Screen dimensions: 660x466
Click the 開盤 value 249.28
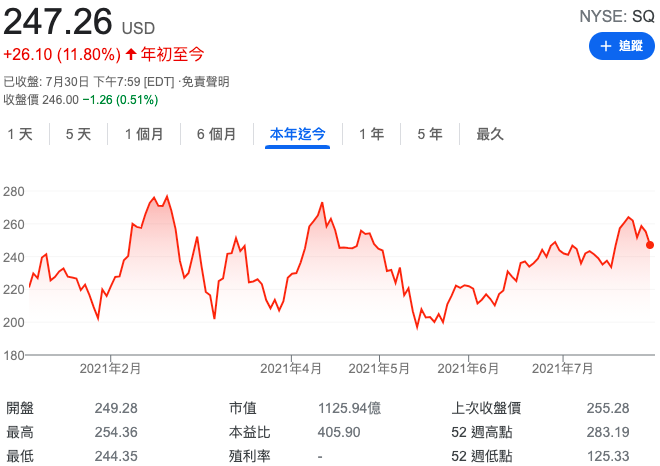click(116, 408)
